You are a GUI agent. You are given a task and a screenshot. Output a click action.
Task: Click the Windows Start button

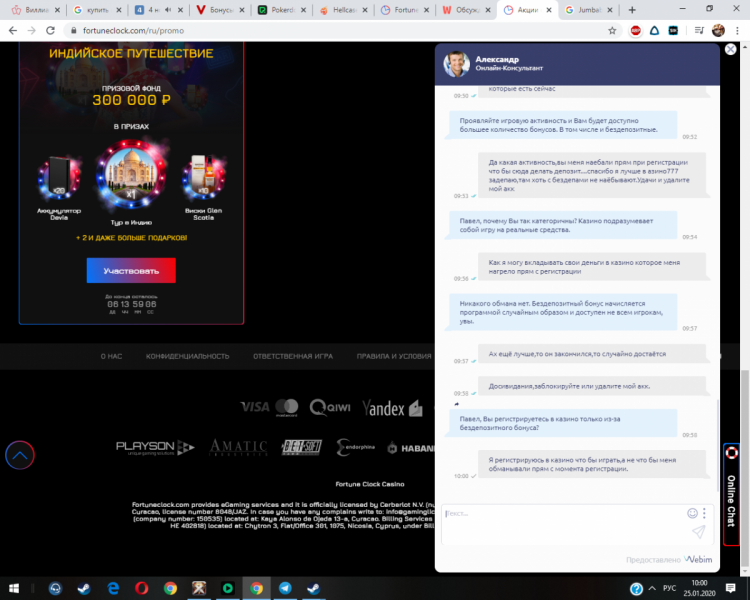[12, 588]
